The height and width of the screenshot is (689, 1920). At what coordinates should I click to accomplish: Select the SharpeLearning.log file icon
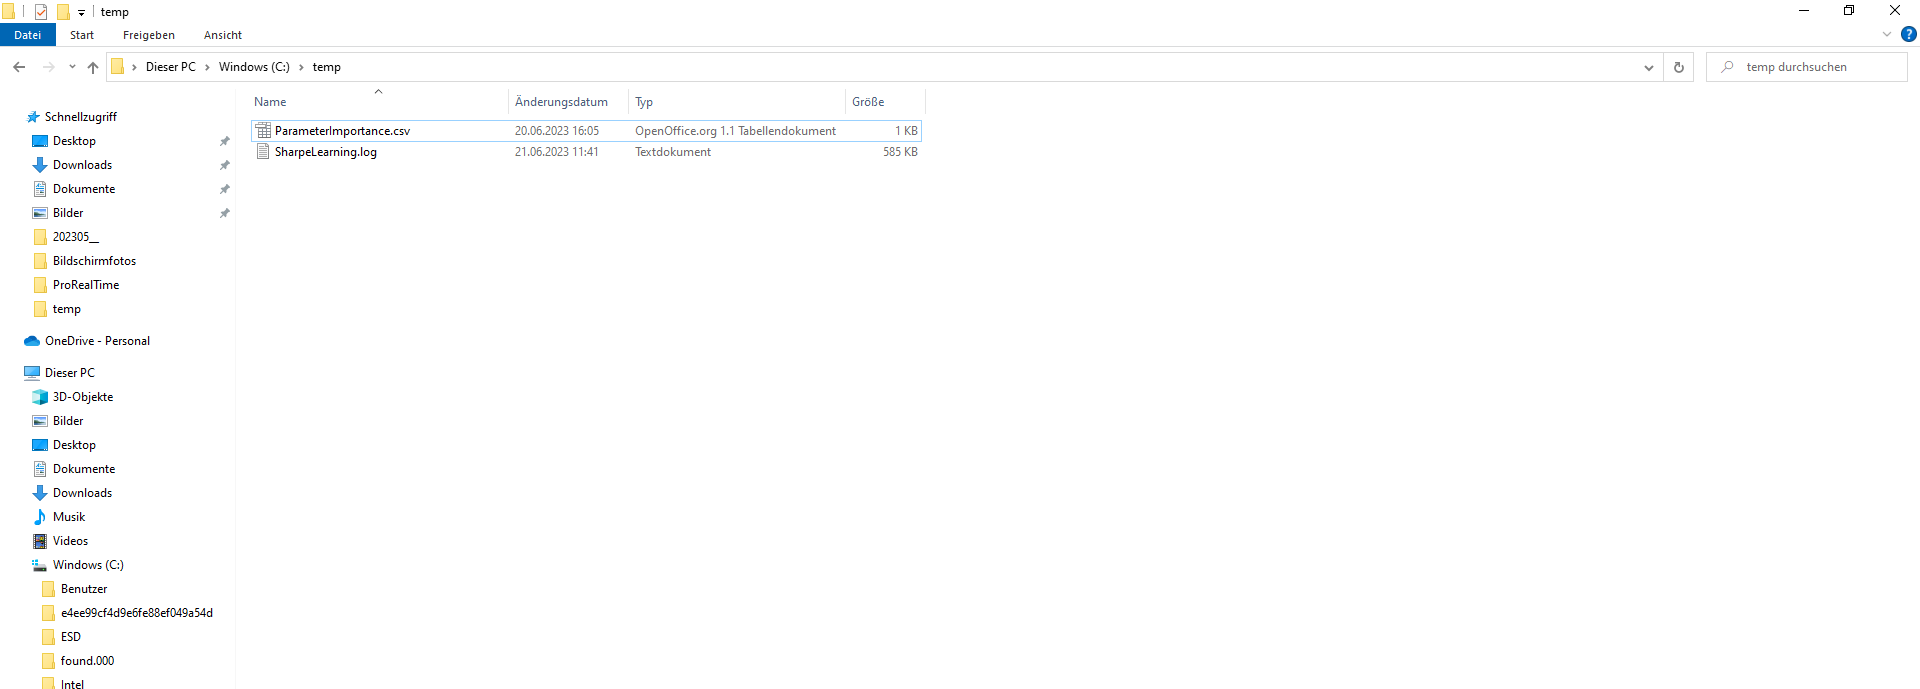263,152
